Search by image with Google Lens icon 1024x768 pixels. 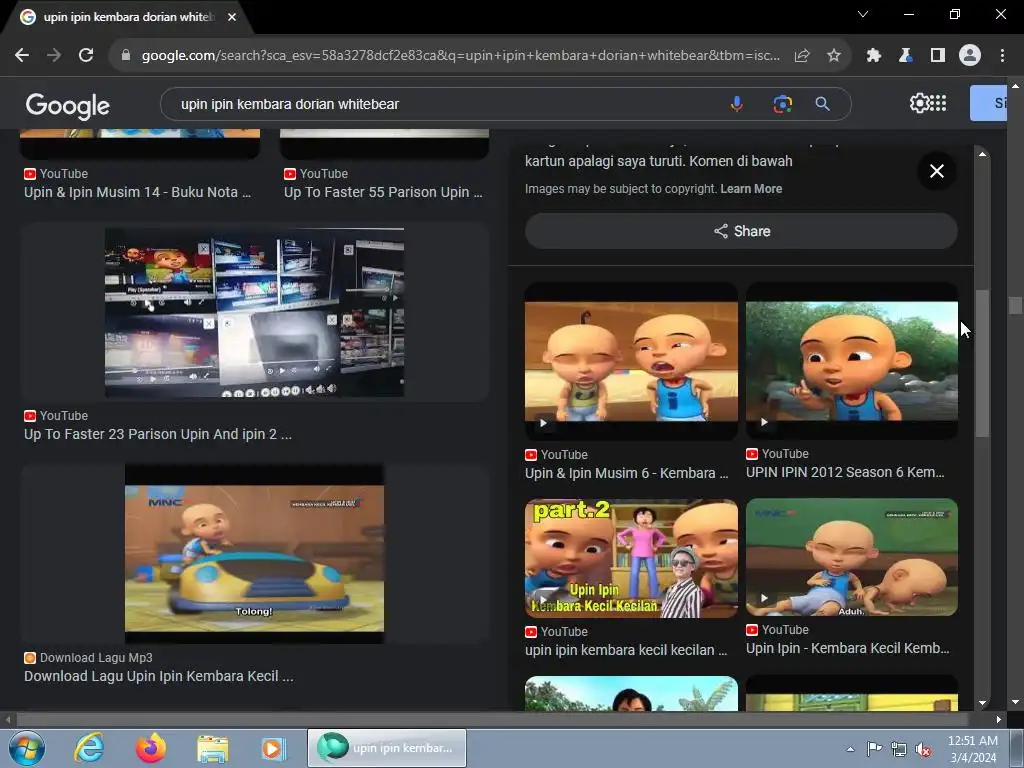(782, 104)
